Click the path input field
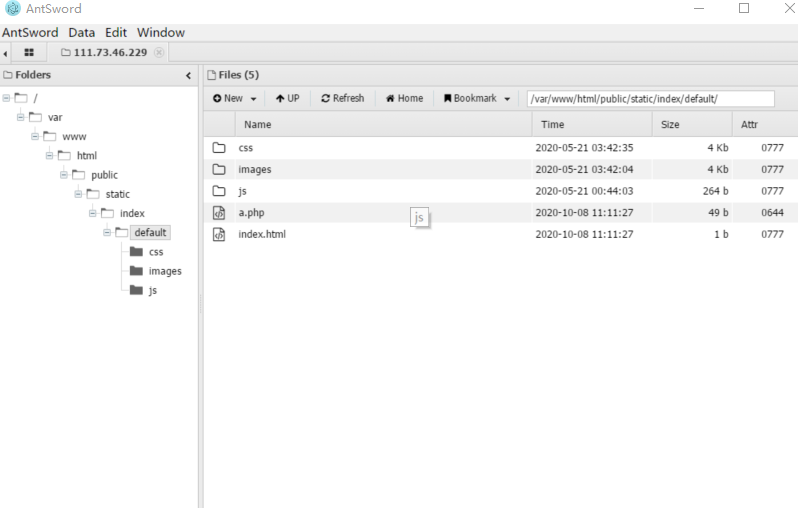Image resolution: width=798 pixels, height=508 pixels. click(x=650, y=99)
